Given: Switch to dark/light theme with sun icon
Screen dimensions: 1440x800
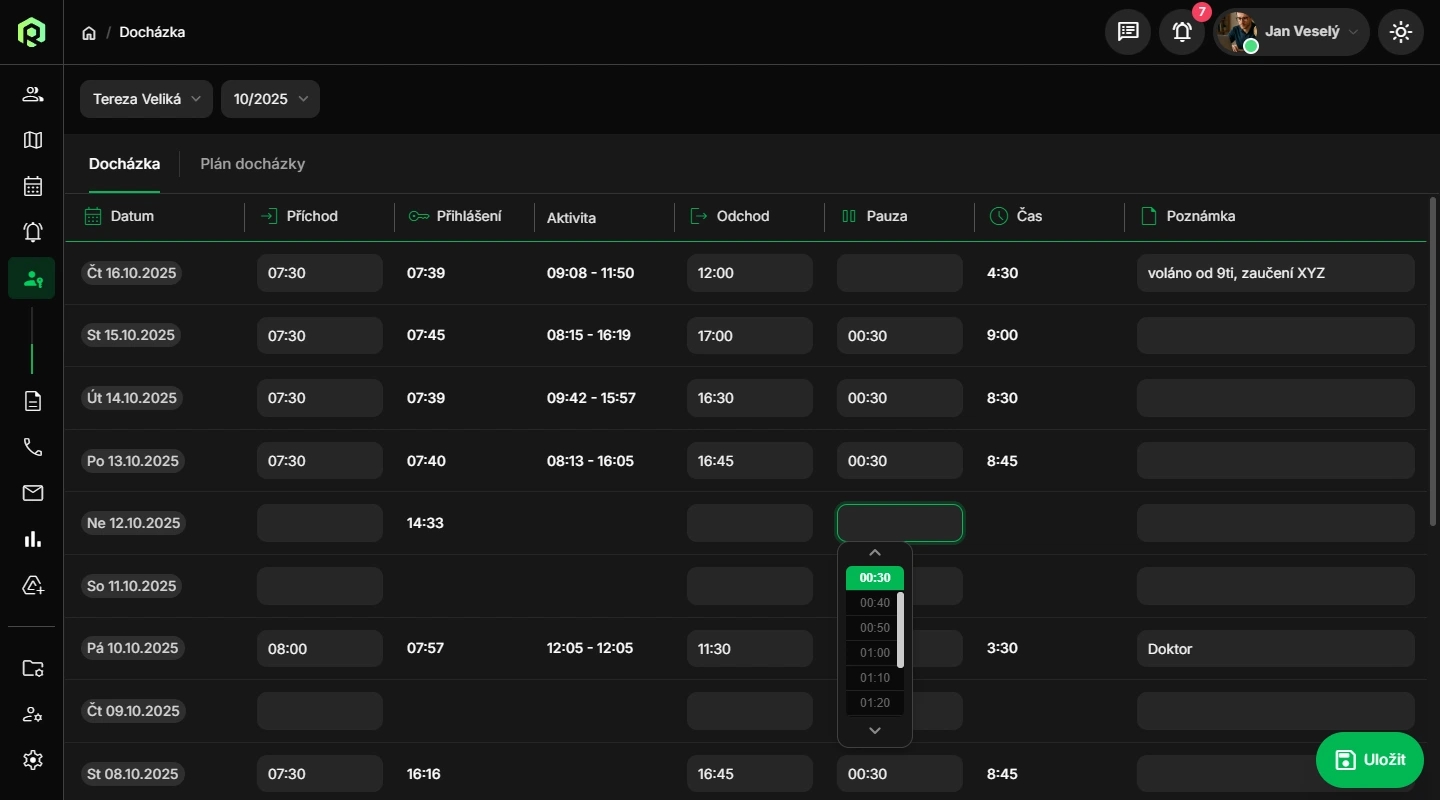Looking at the screenshot, I should [x=1401, y=32].
